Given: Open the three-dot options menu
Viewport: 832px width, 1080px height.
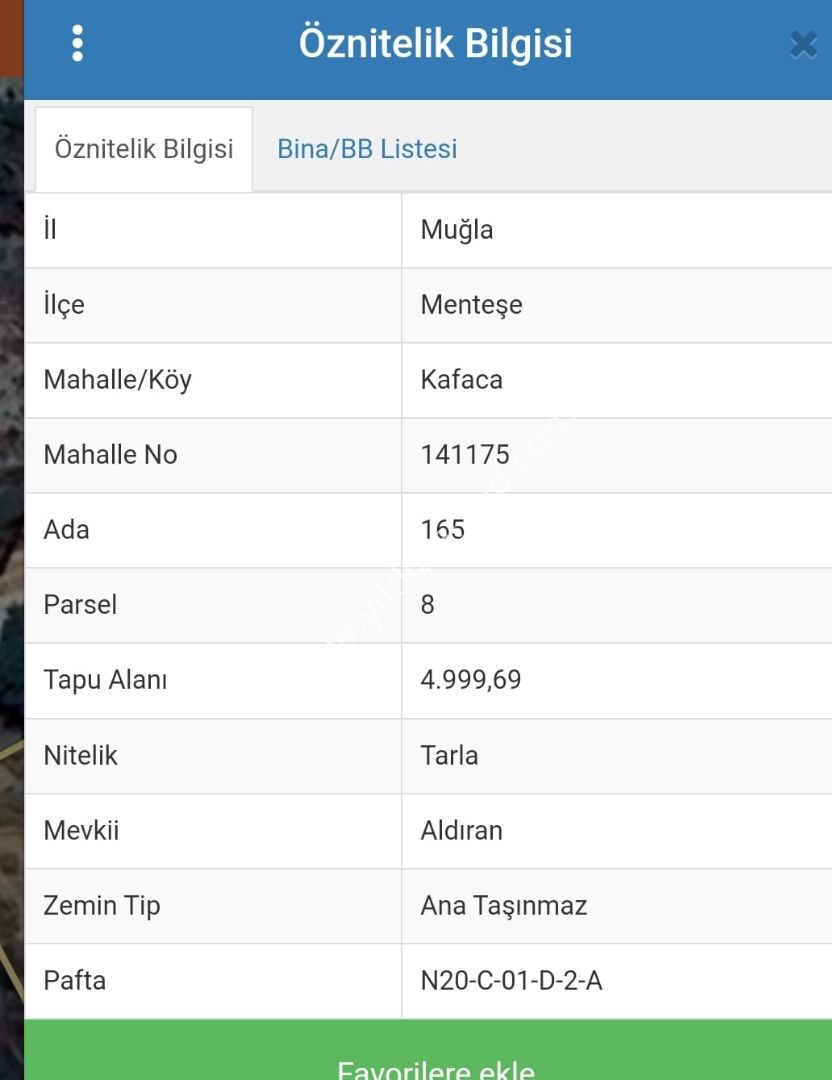Looking at the screenshot, I should click(x=77, y=43).
